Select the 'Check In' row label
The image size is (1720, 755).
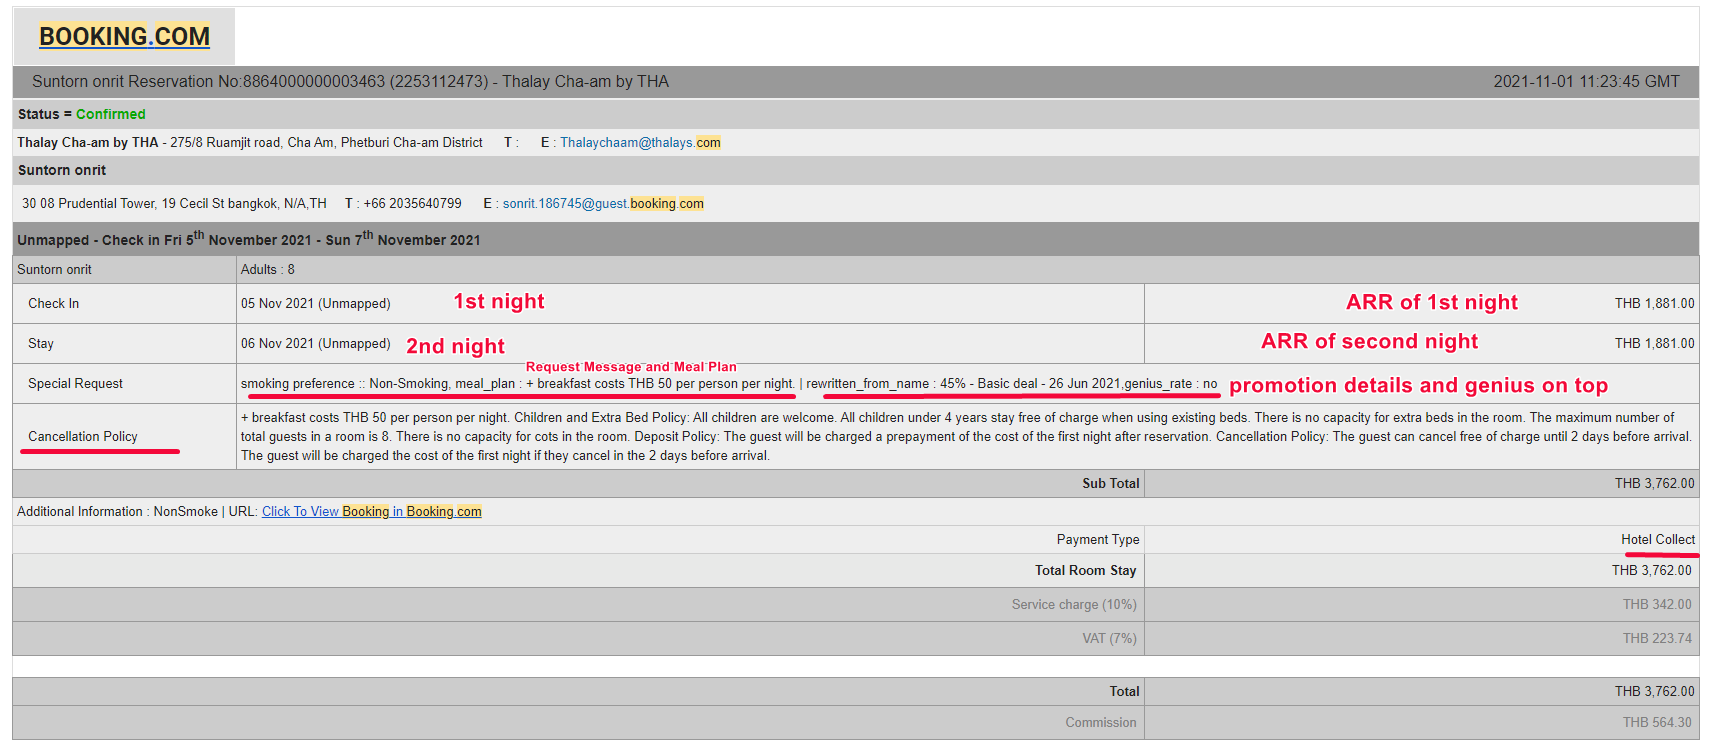pos(54,304)
